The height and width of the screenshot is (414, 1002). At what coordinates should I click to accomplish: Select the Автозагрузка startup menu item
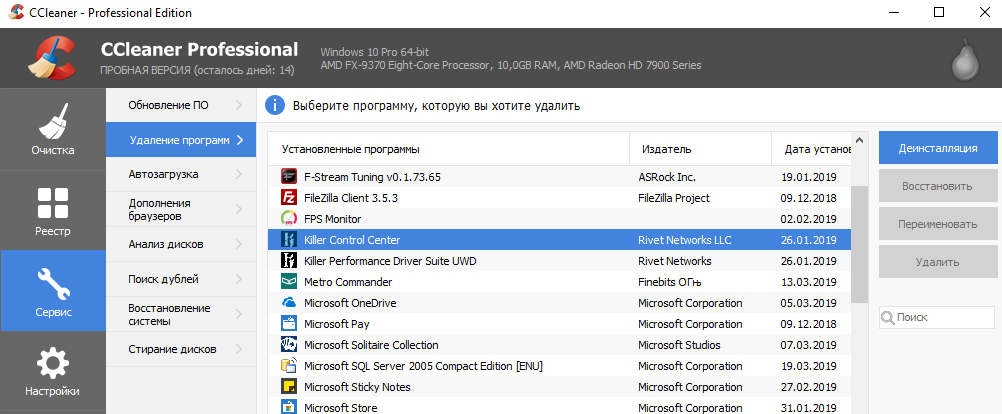click(x=180, y=174)
